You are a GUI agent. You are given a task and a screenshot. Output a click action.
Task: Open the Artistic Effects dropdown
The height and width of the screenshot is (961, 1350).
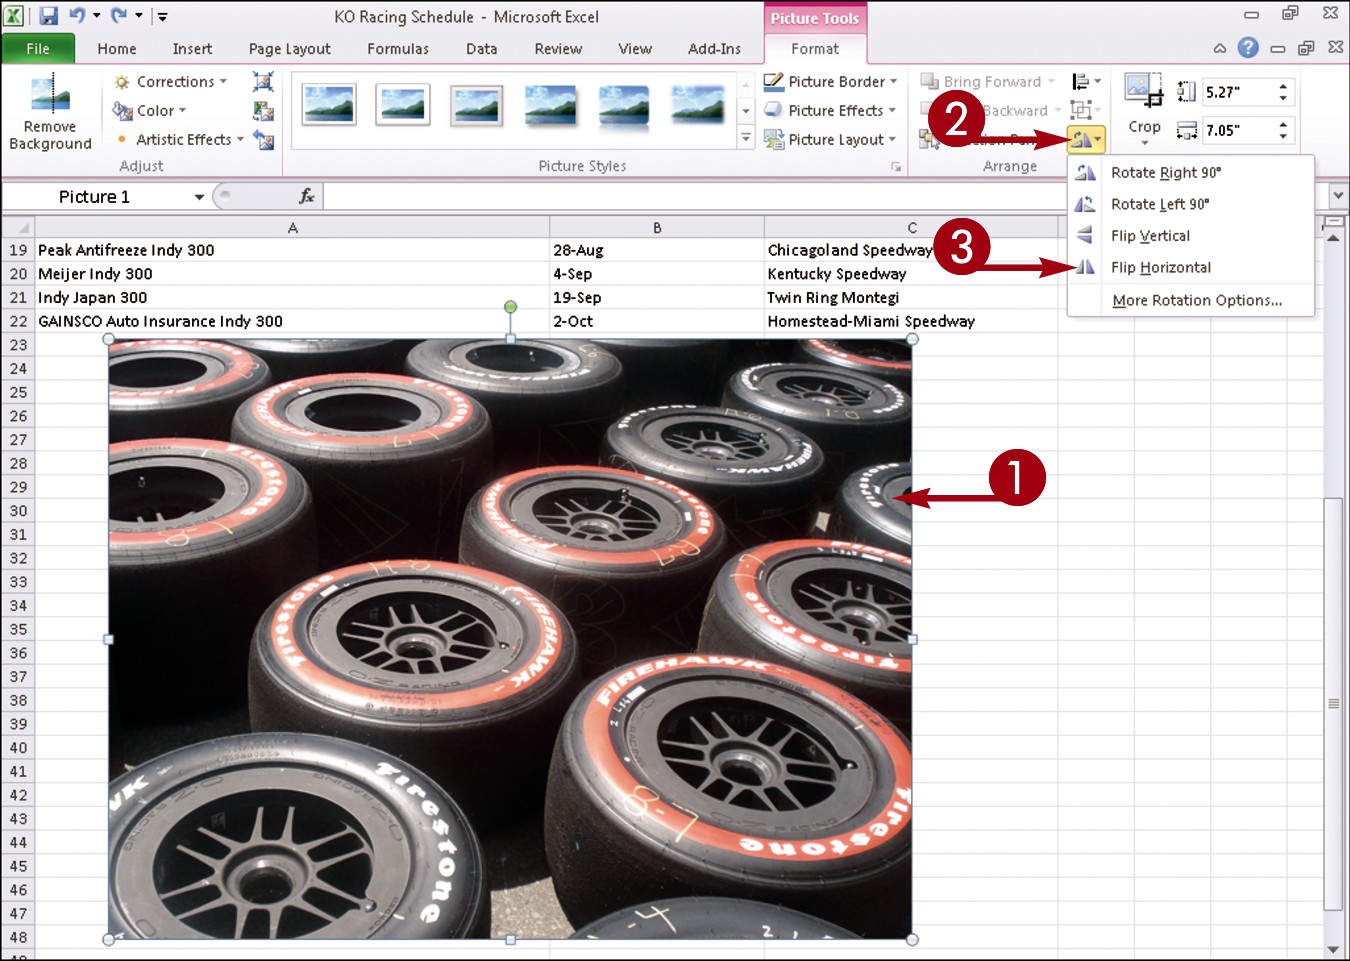click(x=179, y=140)
